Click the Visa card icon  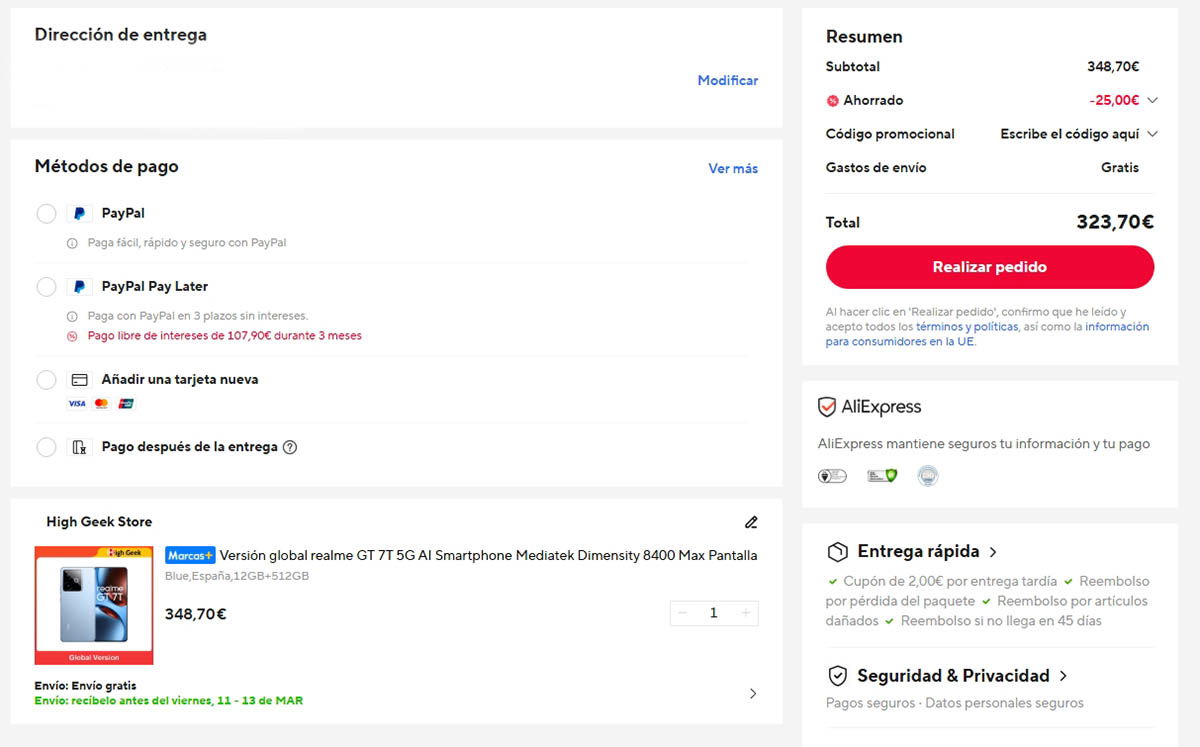tap(76, 403)
